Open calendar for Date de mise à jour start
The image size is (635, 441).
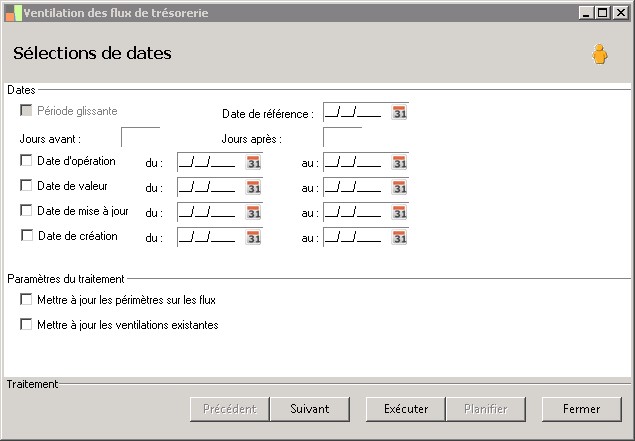pyautogui.click(x=253, y=212)
